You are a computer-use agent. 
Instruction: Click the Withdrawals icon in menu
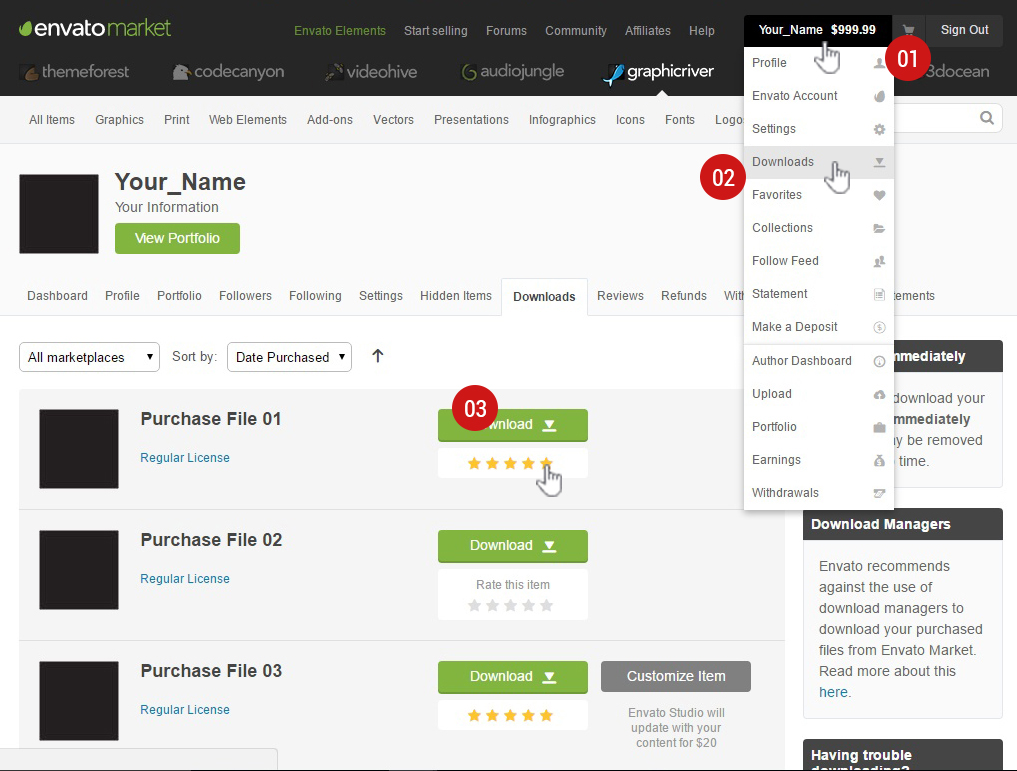coord(879,493)
